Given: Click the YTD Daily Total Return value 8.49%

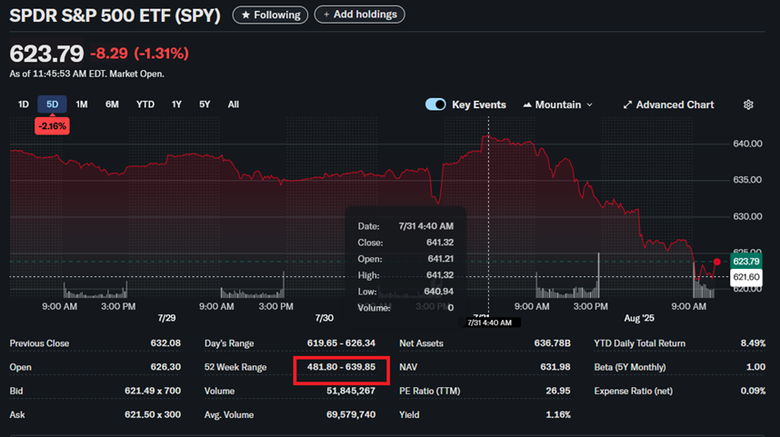Looking at the screenshot, I should pyautogui.click(x=753, y=343).
